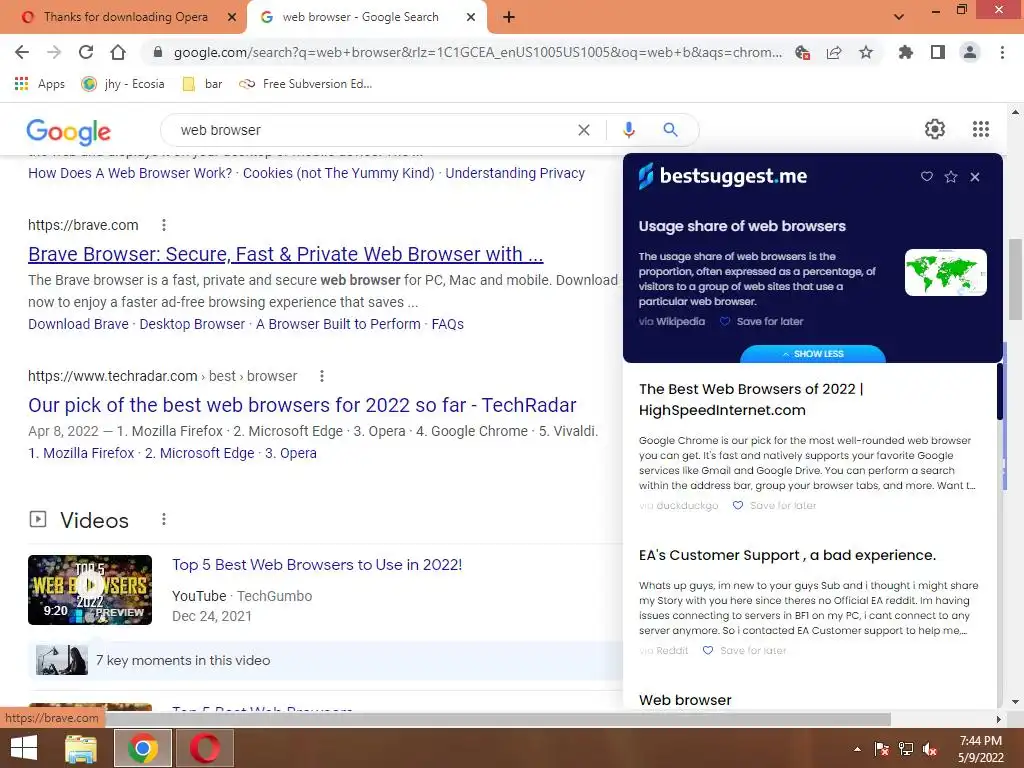Open options menu for brave.com result

[x=164, y=225]
